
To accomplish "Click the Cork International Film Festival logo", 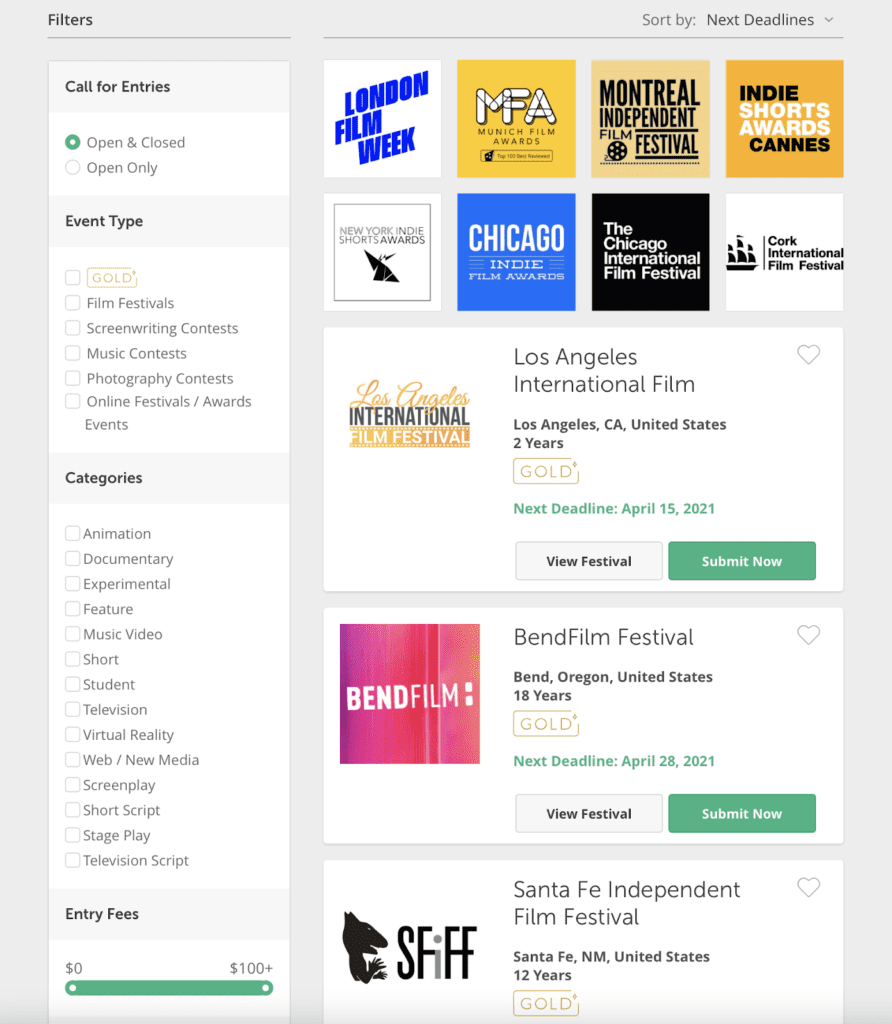I will coord(784,252).
